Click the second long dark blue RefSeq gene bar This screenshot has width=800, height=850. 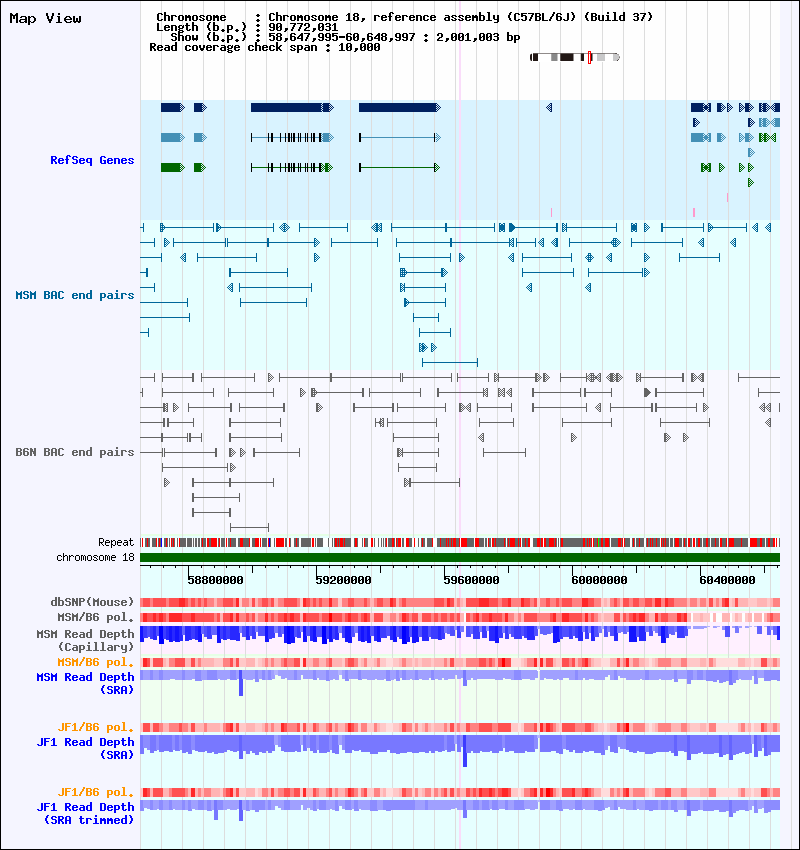(x=399, y=107)
